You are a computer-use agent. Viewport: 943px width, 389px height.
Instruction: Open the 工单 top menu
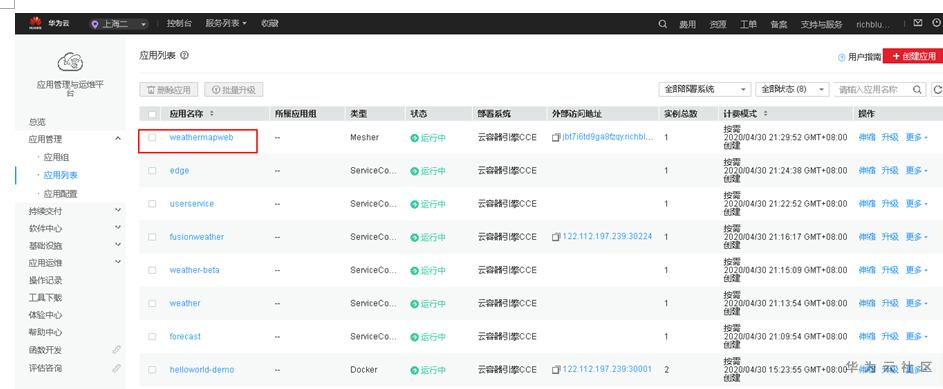(748, 25)
